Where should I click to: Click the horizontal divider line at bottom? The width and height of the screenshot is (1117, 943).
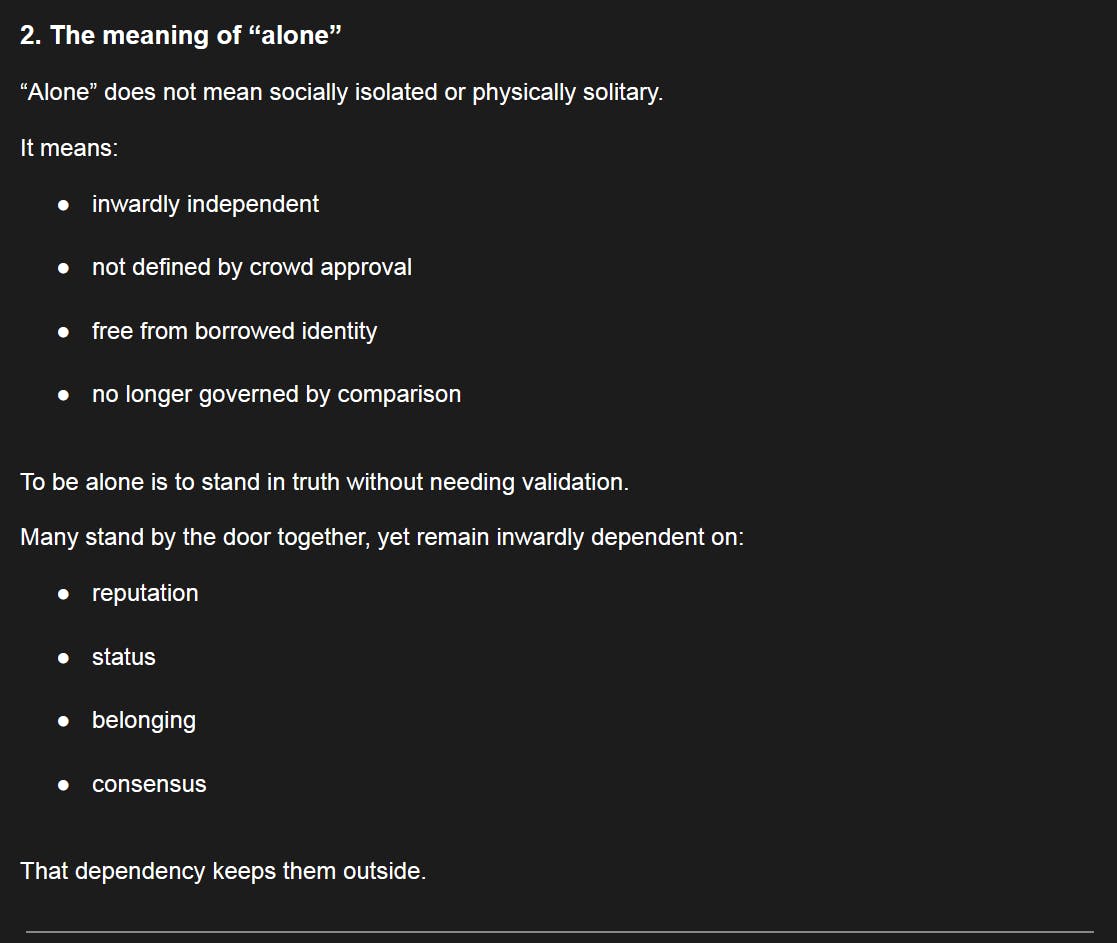[x=559, y=932]
